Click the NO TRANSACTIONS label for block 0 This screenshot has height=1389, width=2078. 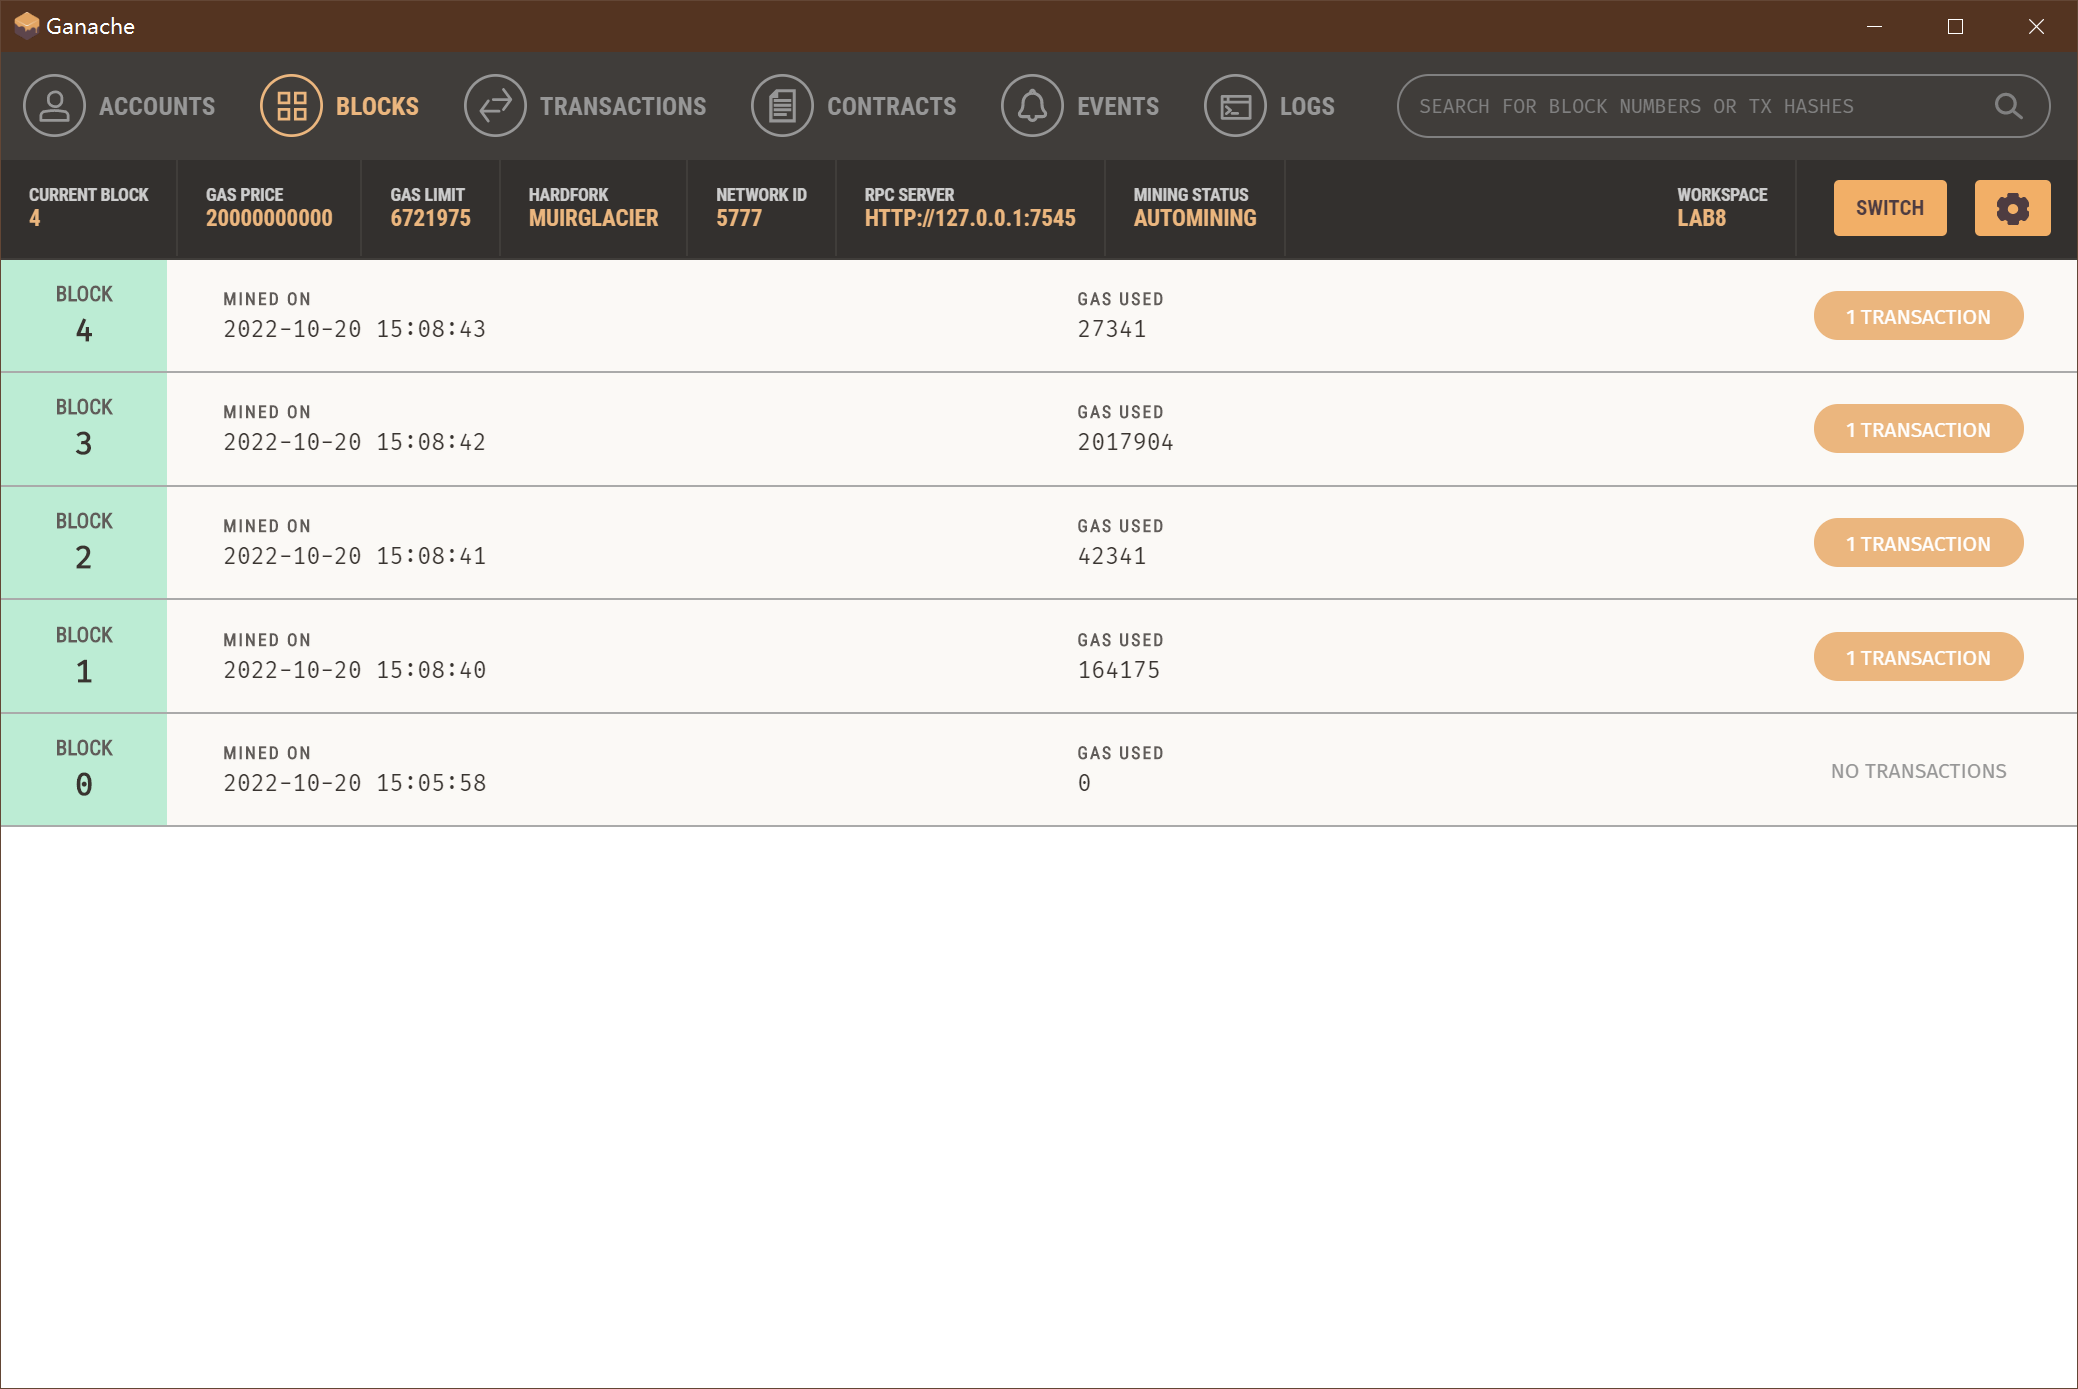(x=1918, y=771)
